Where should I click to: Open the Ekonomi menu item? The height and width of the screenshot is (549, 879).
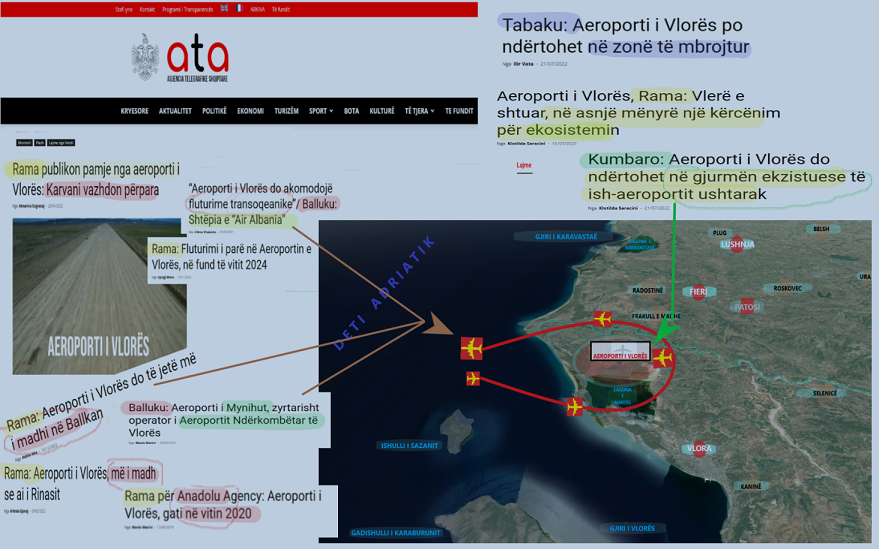coord(250,111)
